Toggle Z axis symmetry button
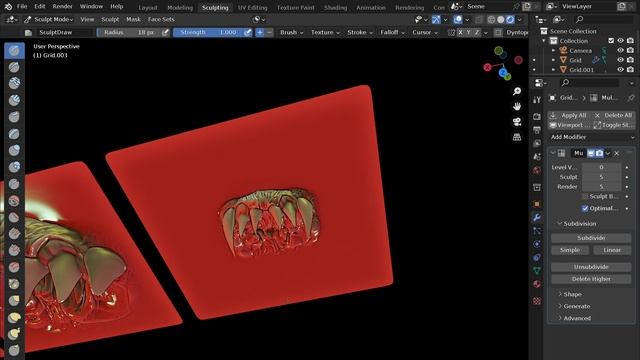The image size is (640, 360). [x=477, y=32]
